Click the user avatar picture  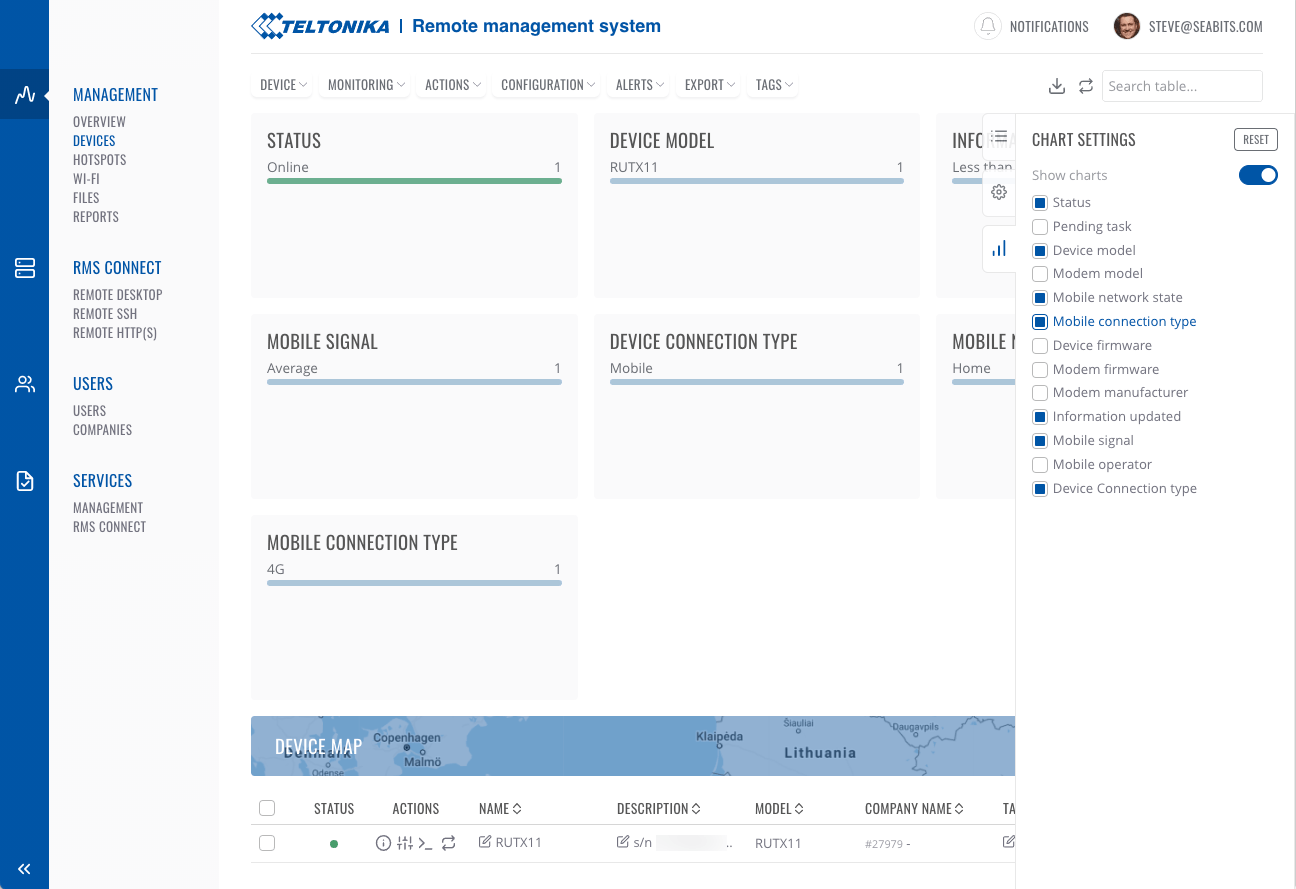point(1127,26)
